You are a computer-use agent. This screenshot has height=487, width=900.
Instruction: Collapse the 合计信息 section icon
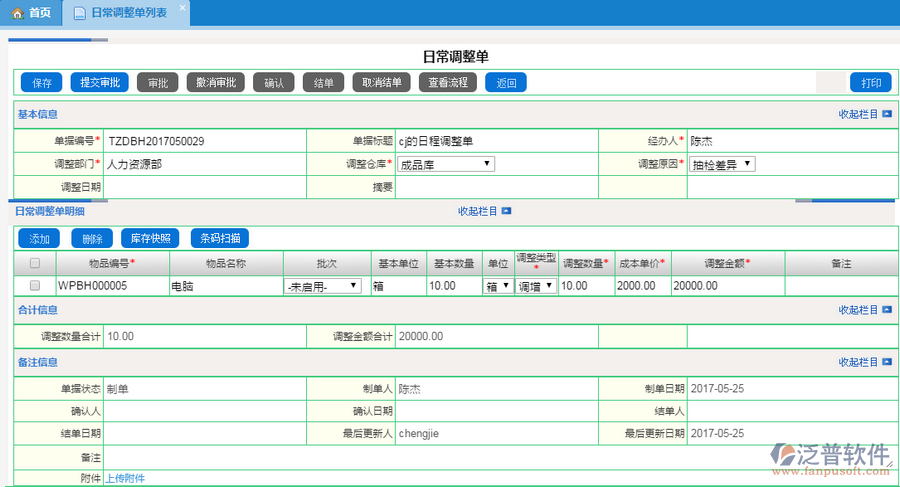coord(886,311)
